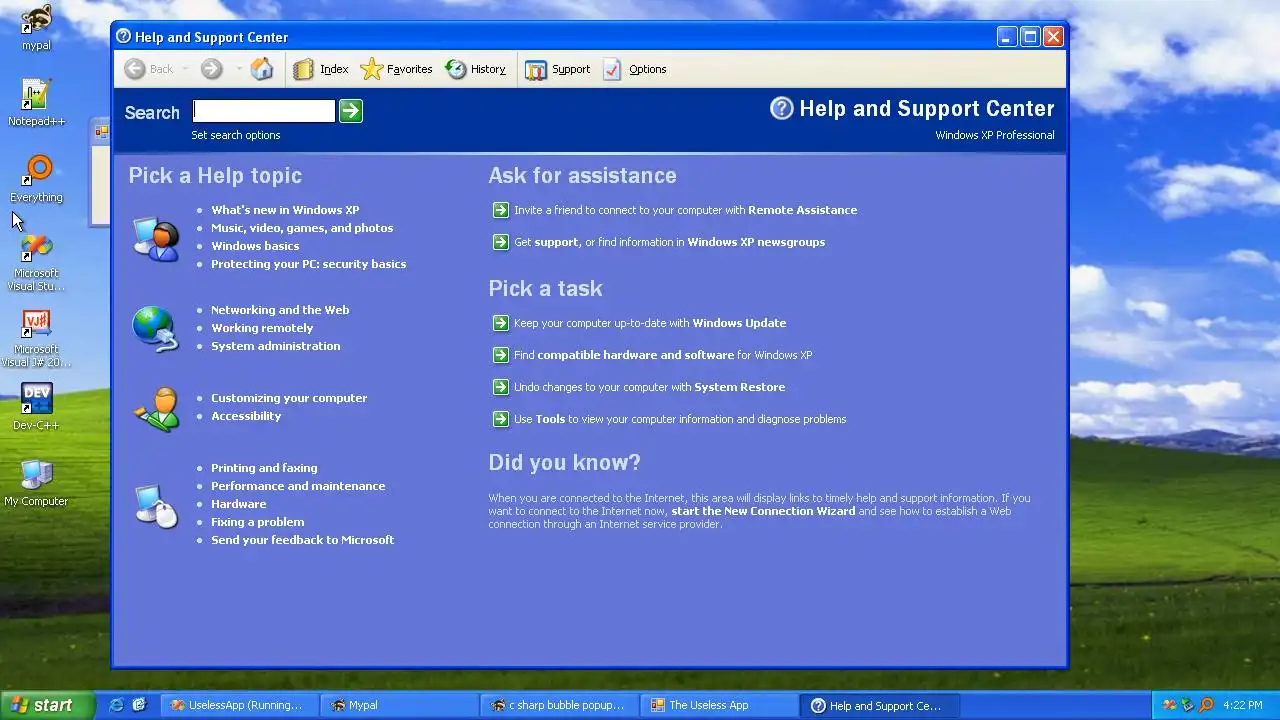Open the Remote Assistance link
Viewport: 1280px width, 720px height.
(x=802, y=210)
